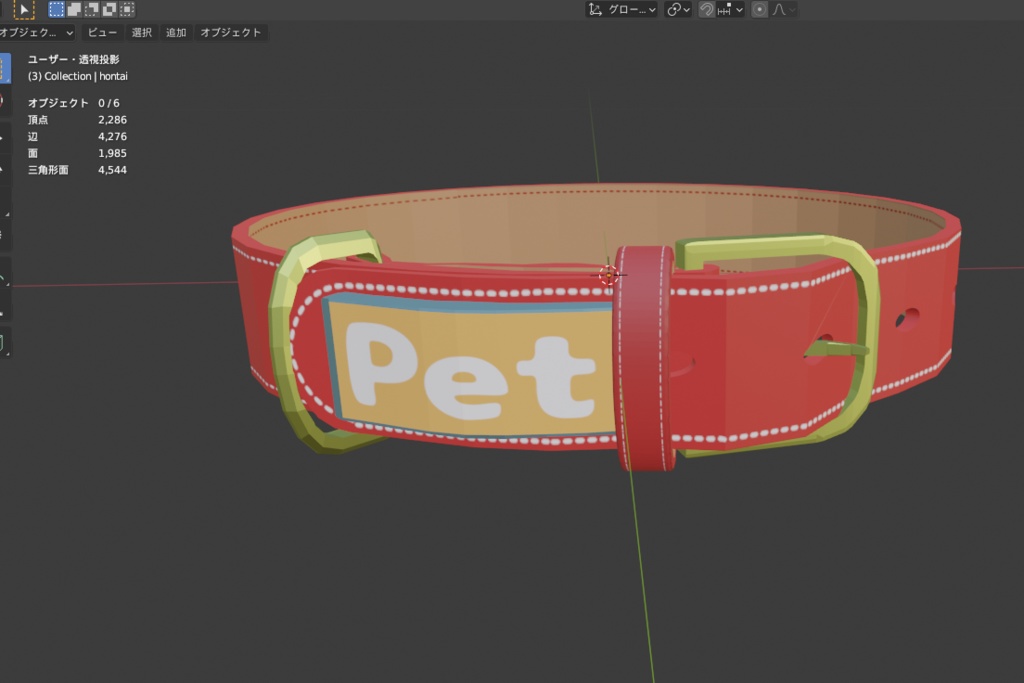This screenshot has width=1024, height=683.
Task: Open the 追加 menu
Action: [177, 32]
